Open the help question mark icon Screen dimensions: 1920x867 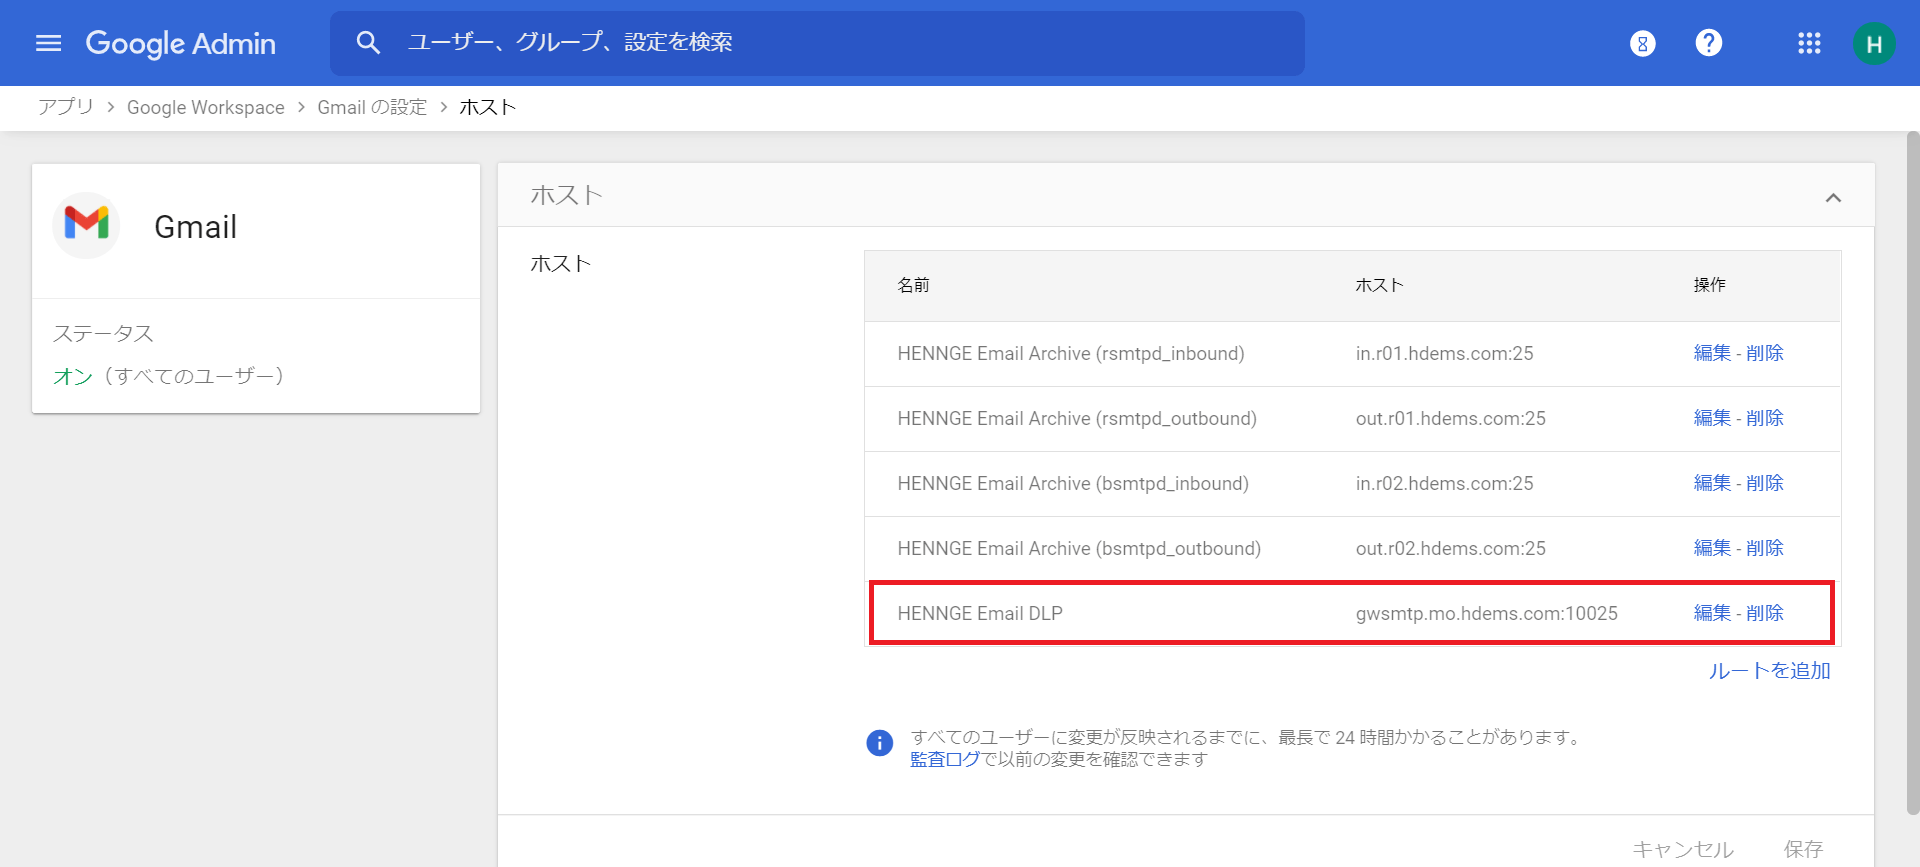[x=1708, y=43]
